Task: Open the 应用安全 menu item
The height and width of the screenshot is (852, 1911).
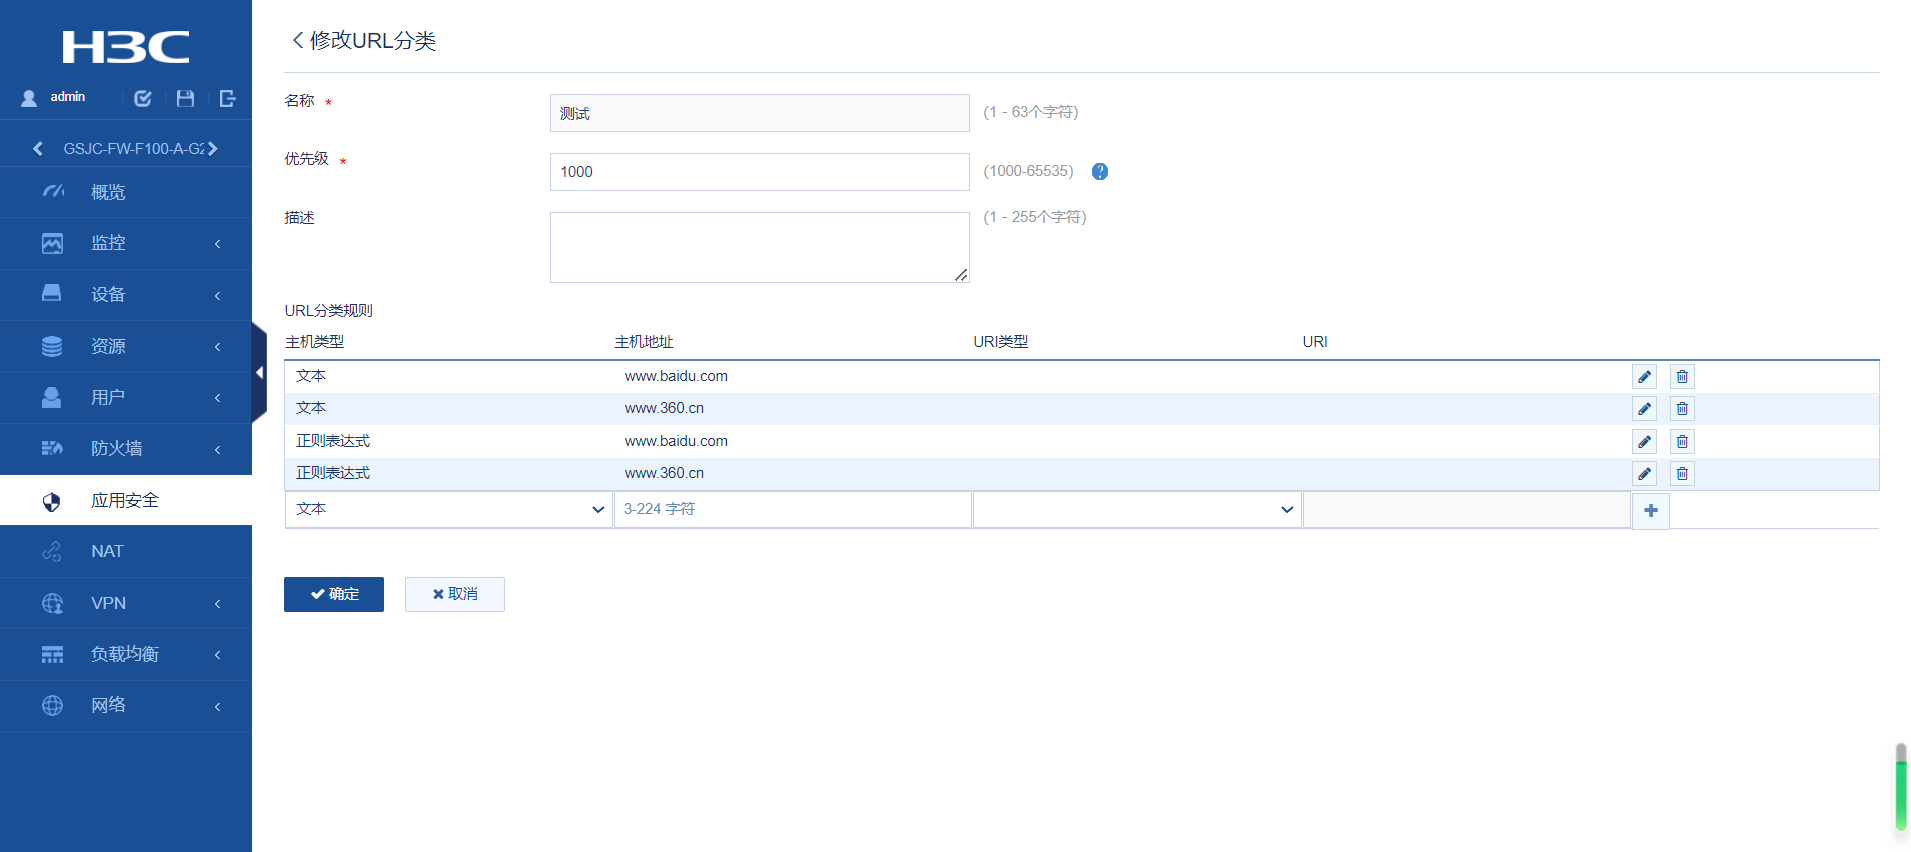Action: (126, 500)
